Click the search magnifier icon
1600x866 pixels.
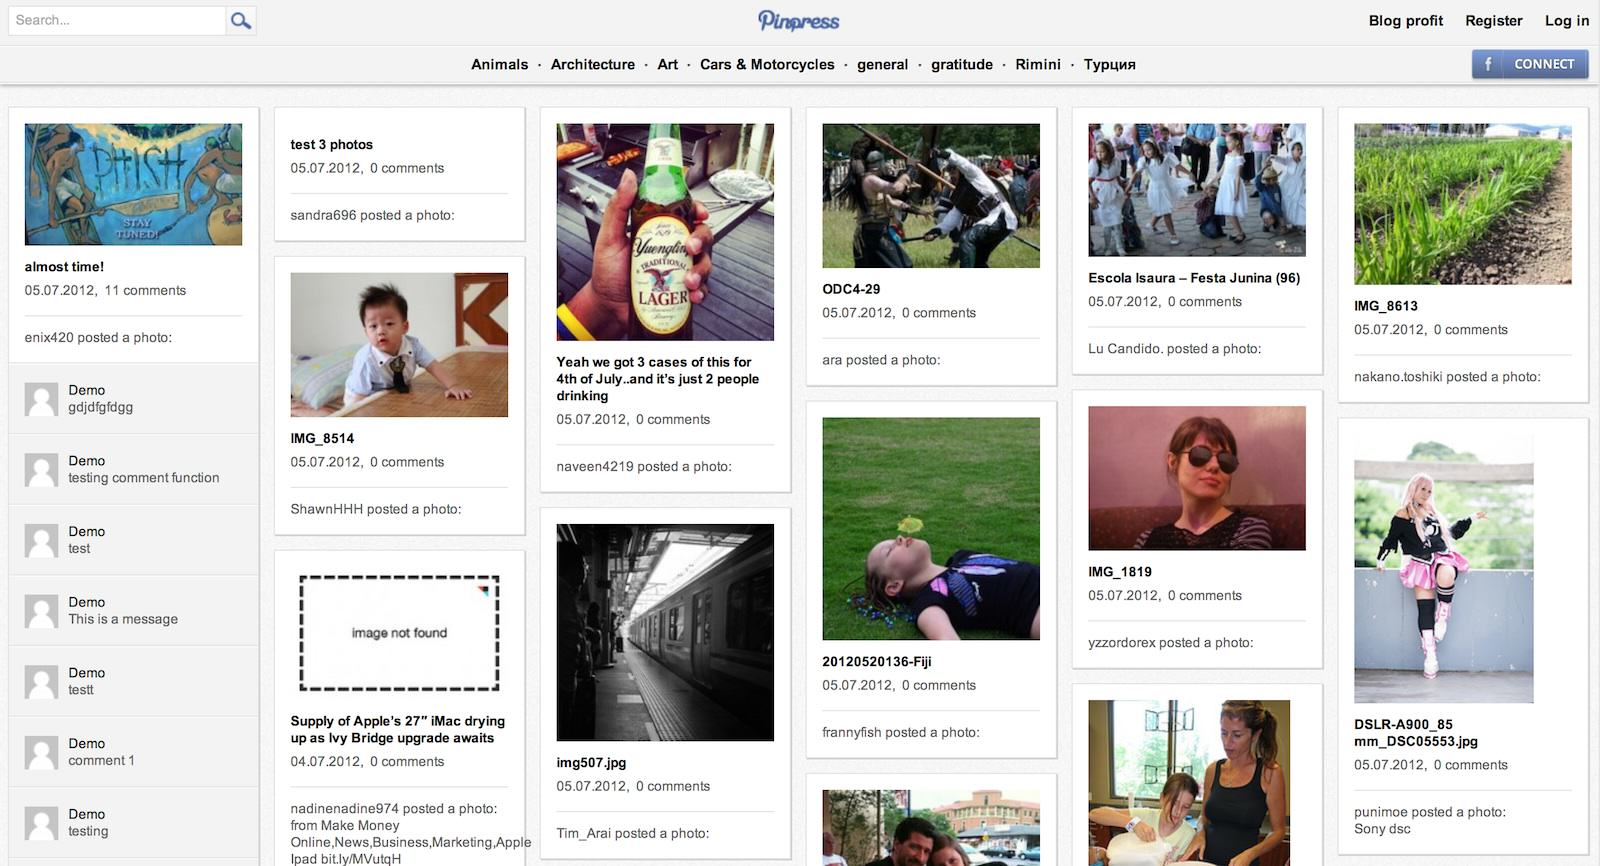click(240, 20)
